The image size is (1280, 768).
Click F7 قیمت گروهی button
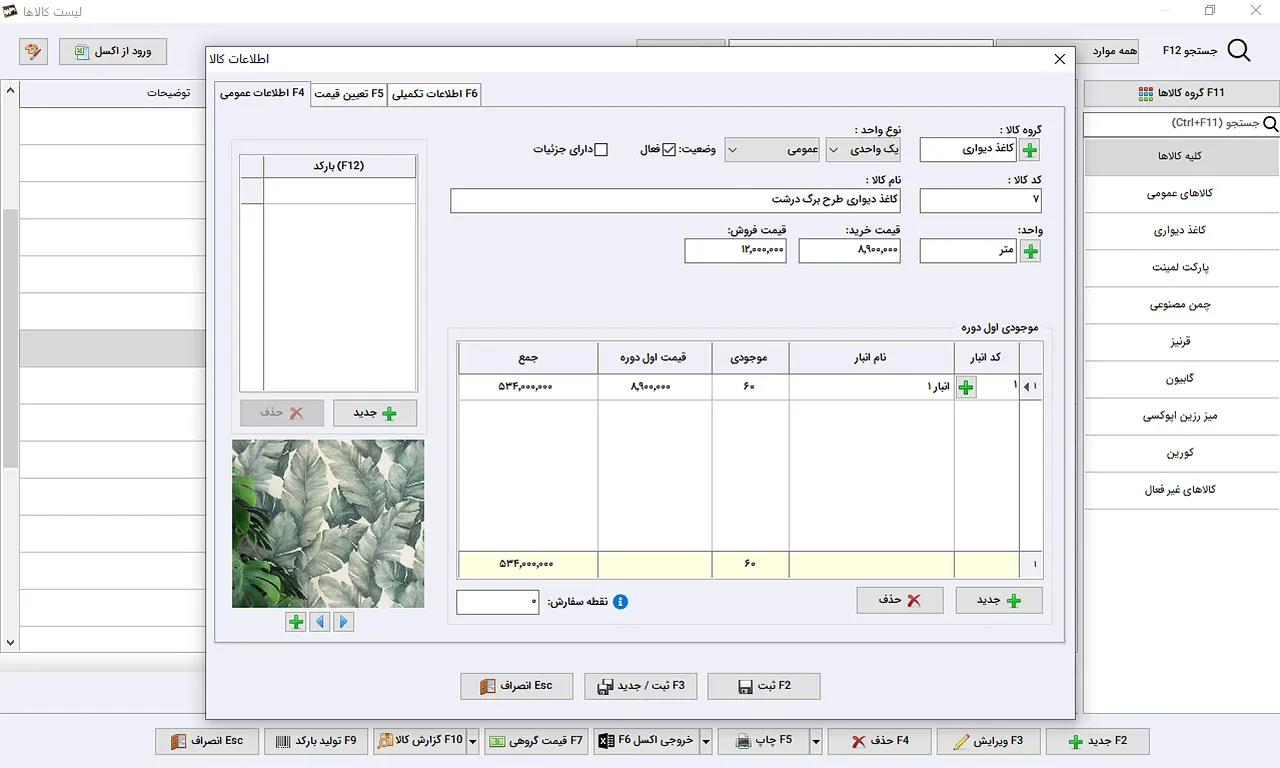(538, 741)
